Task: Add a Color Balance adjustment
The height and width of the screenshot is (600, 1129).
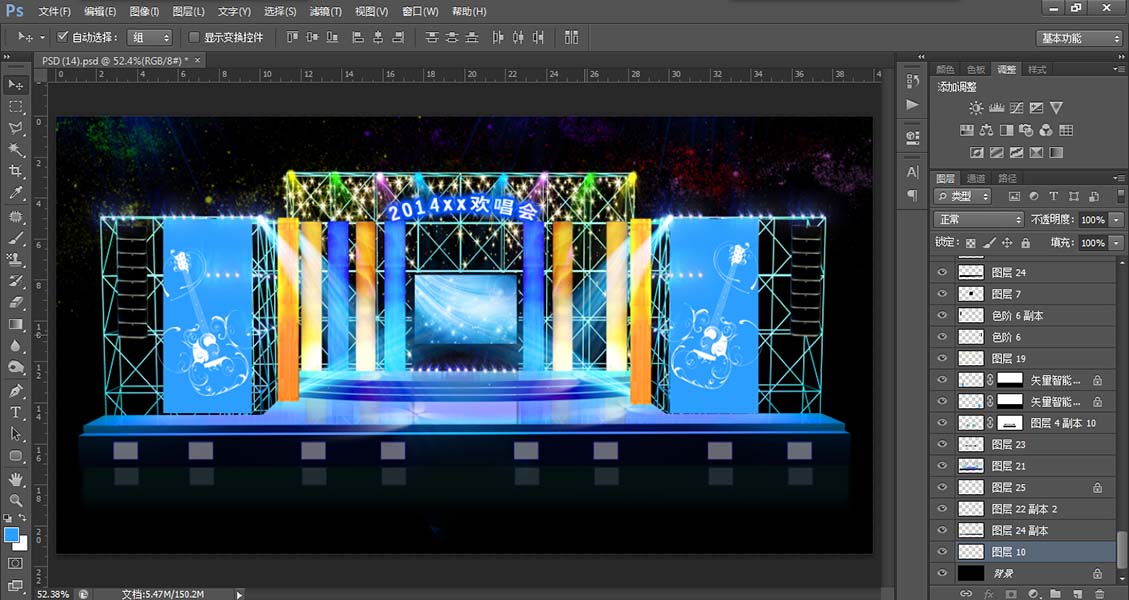Action: tap(986, 130)
